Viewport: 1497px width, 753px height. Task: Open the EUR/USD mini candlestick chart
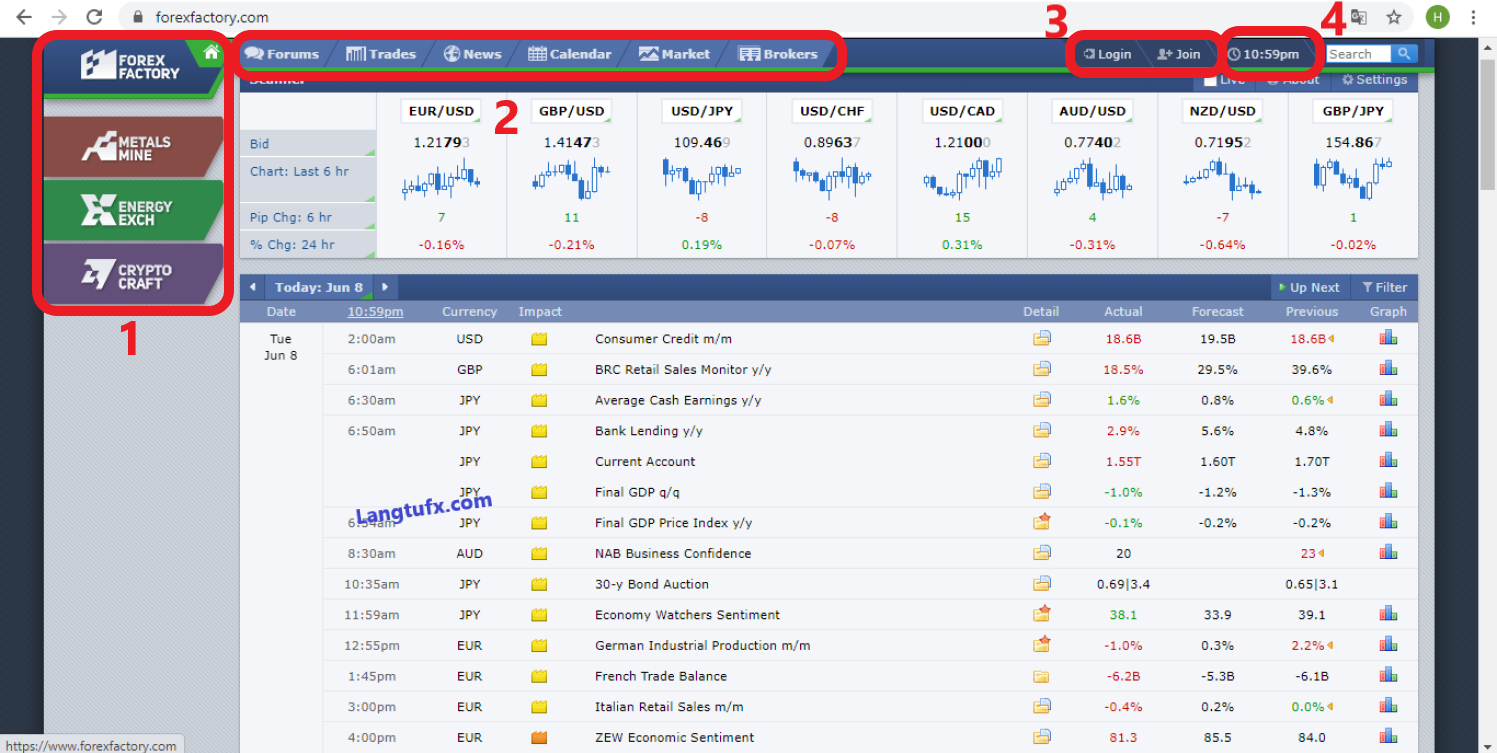(441, 180)
